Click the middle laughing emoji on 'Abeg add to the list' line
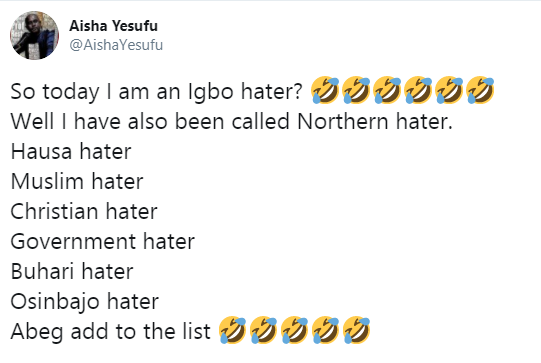 coord(294,330)
